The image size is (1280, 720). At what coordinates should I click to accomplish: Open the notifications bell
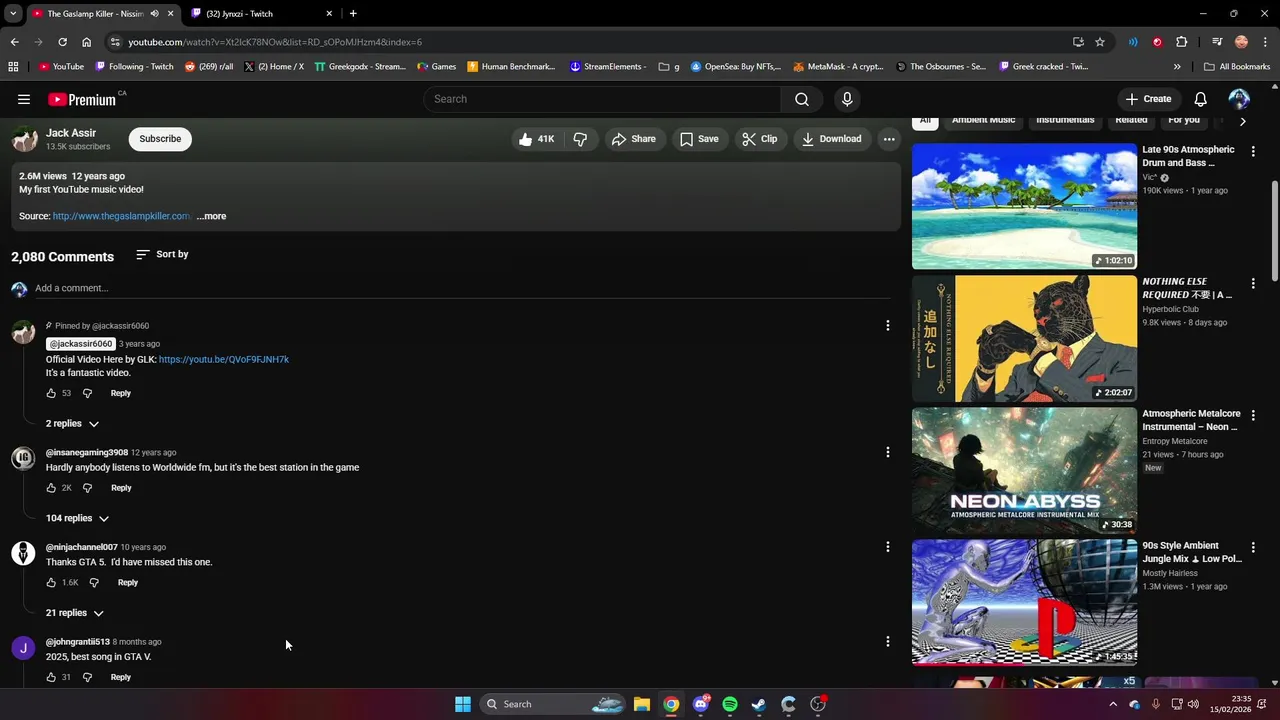pos(1201,99)
